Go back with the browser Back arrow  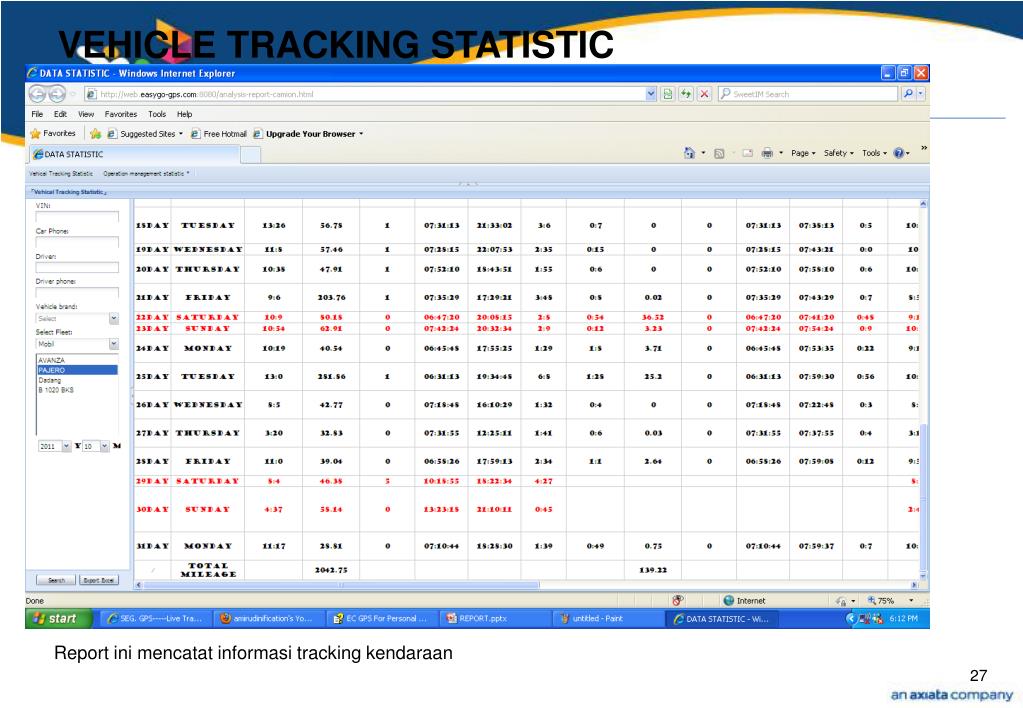[37, 94]
